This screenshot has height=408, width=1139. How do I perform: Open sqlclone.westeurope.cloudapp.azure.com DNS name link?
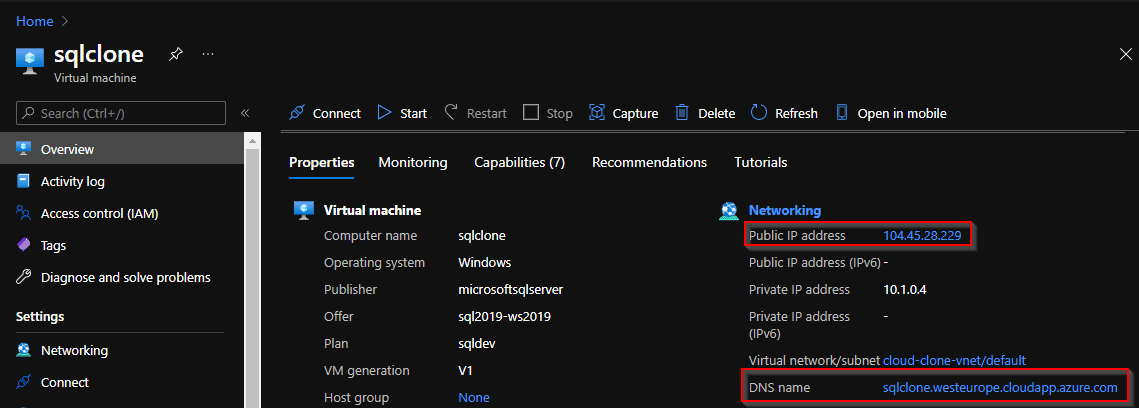coord(1000,388)
